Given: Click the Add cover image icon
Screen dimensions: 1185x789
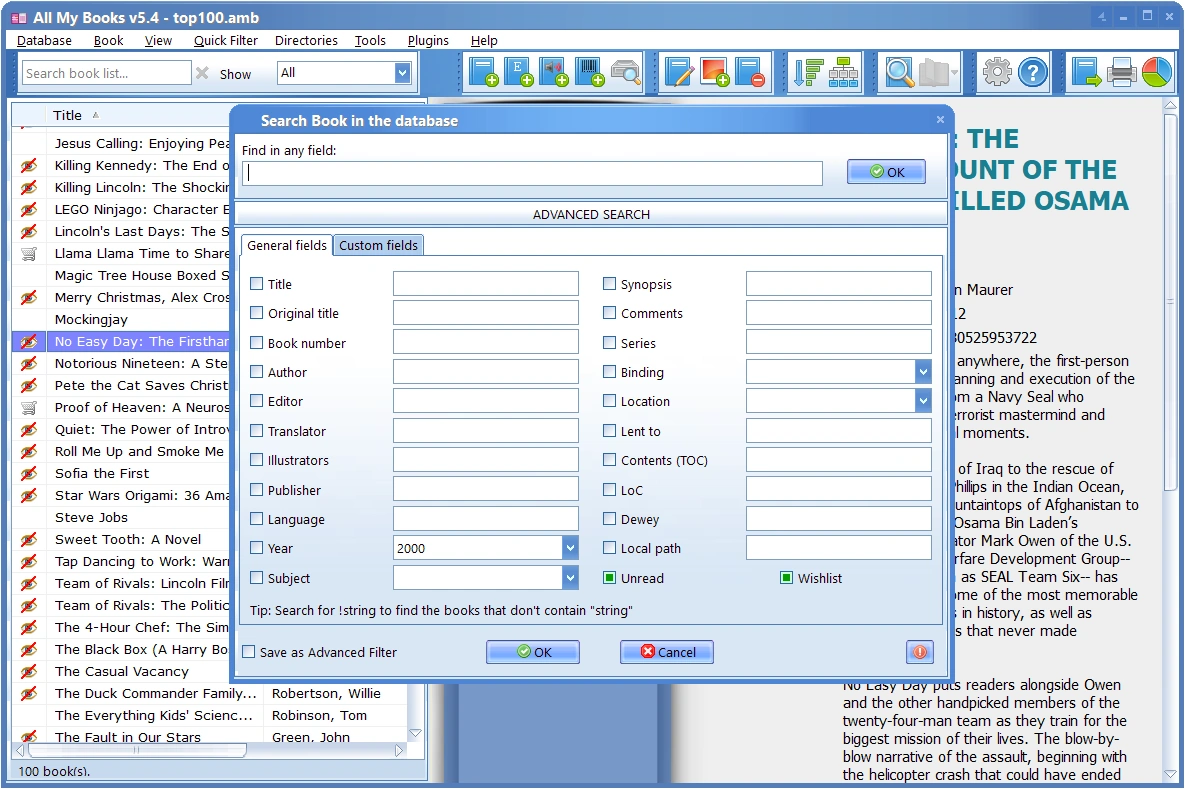Looking at the screenshot, I should pyautogui.click(x=714, y=73).
